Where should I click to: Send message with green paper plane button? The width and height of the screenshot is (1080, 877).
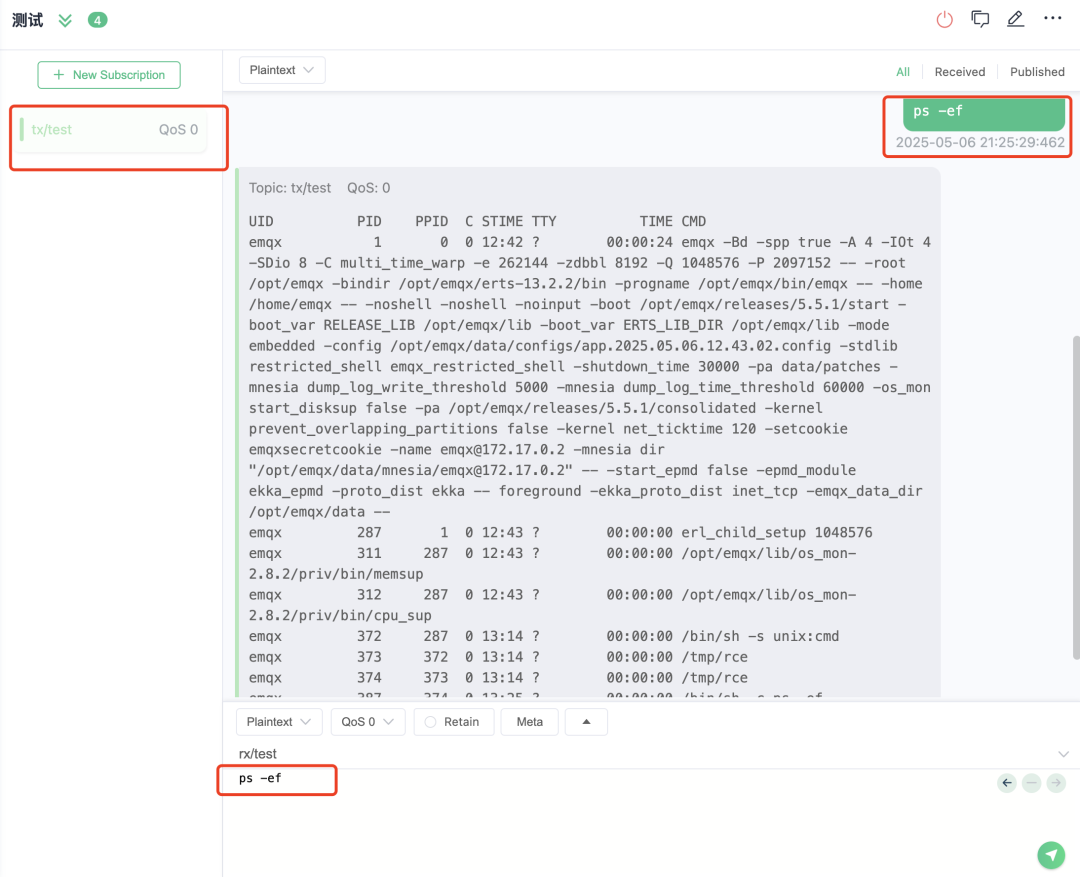point(1051,855)
